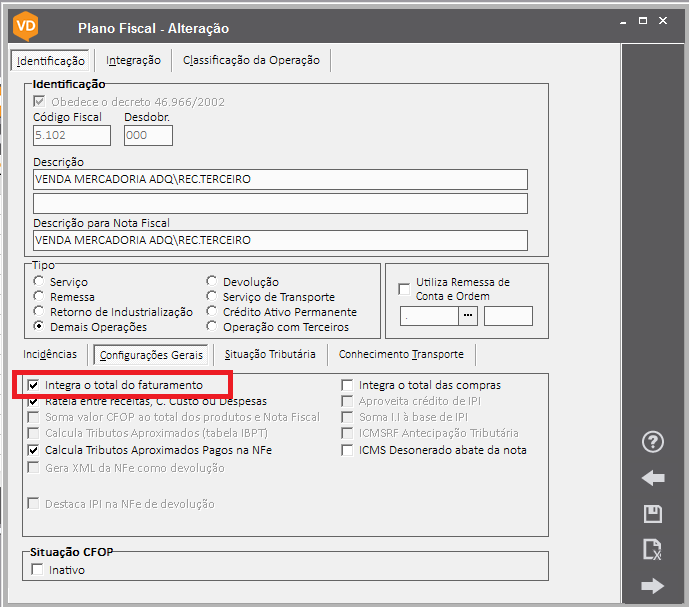
Task: Click Obedece o decreto 46.966/2002 checkbox
Action: click(39, 102)
